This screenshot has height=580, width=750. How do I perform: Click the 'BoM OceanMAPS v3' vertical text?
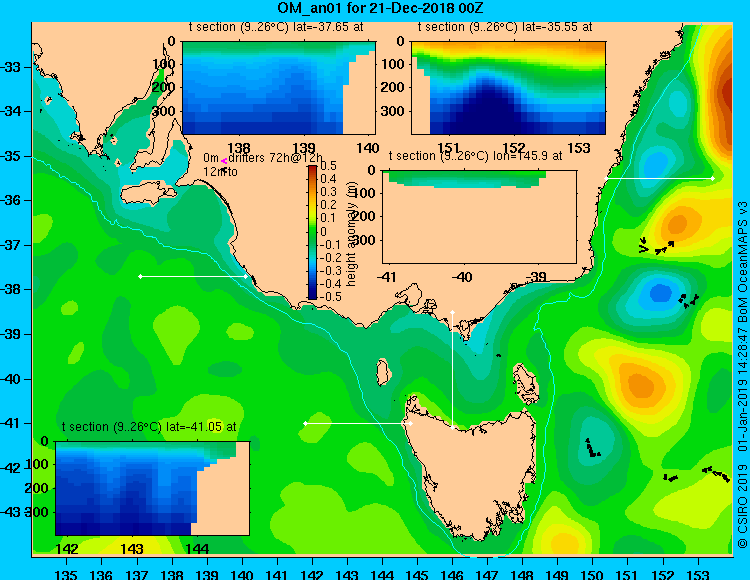tap(742, 263)
